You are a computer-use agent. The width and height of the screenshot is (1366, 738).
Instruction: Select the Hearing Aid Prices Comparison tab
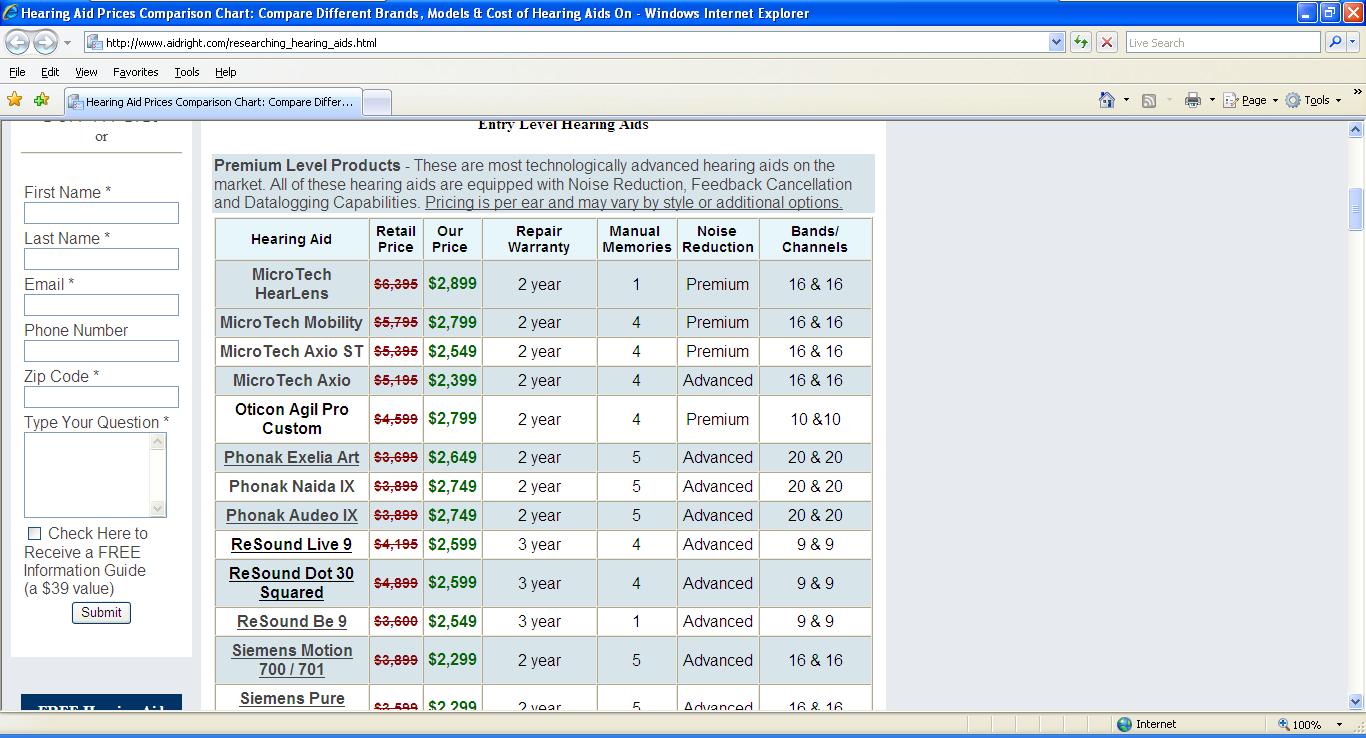coord(211,102)
